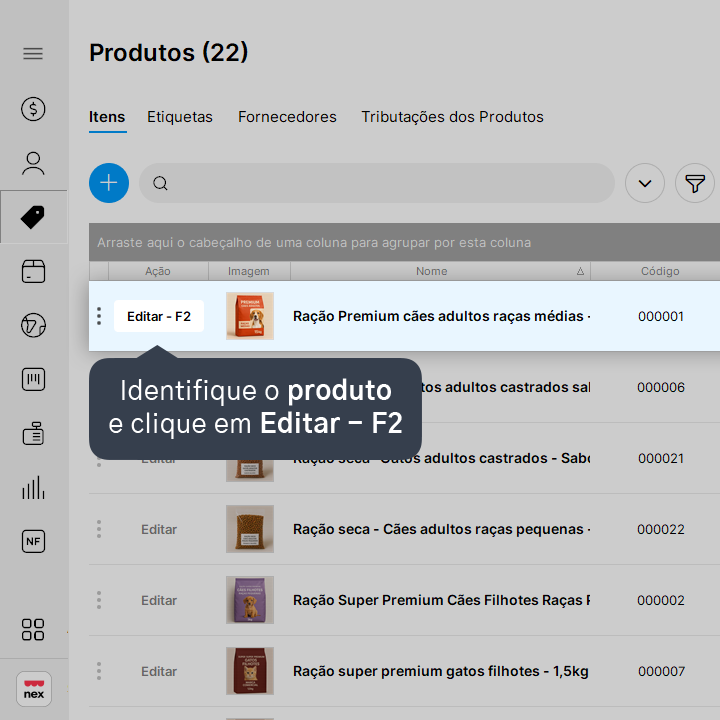Open the Tributações dos Produtos tab

point(452,117)
